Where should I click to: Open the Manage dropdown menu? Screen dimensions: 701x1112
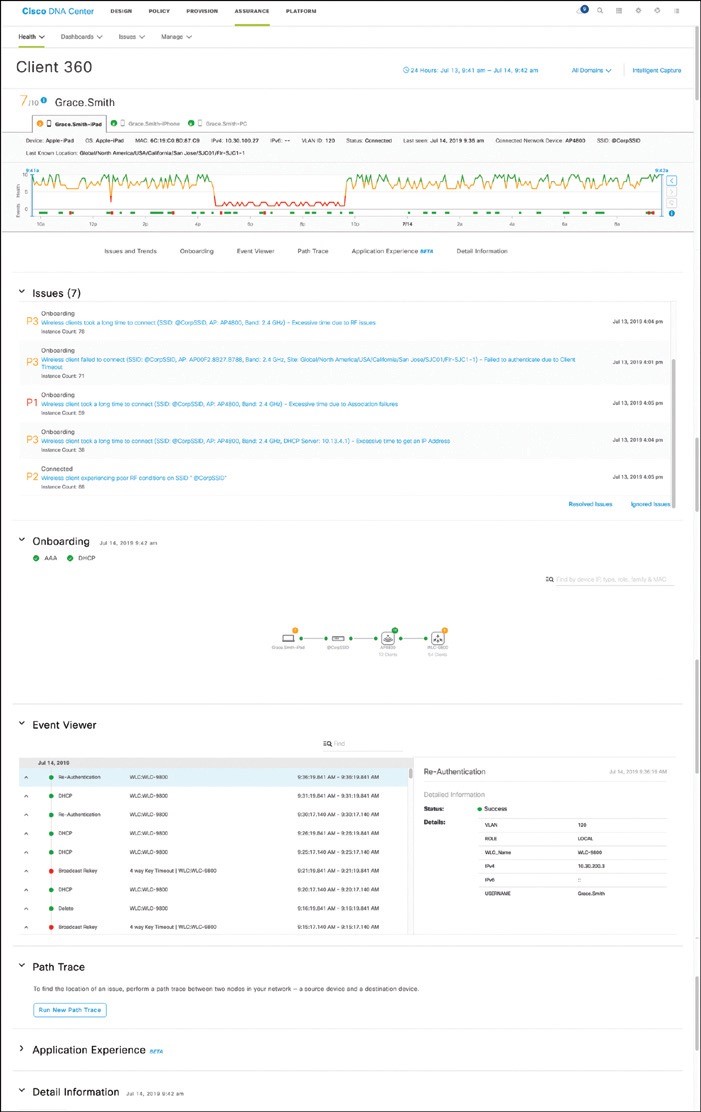pyautogui.click(x=176, y=36)
